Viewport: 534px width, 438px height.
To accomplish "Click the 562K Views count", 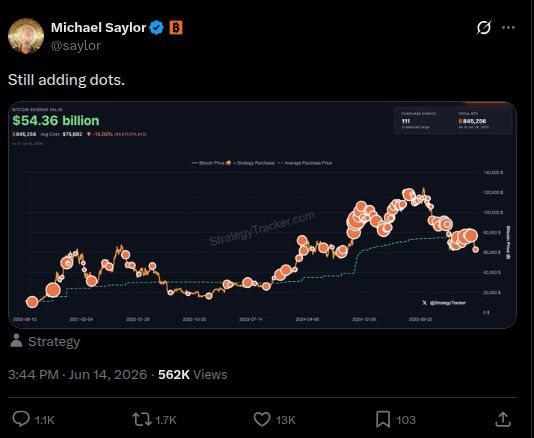I will pyautogui.click(x=192, y=375).
